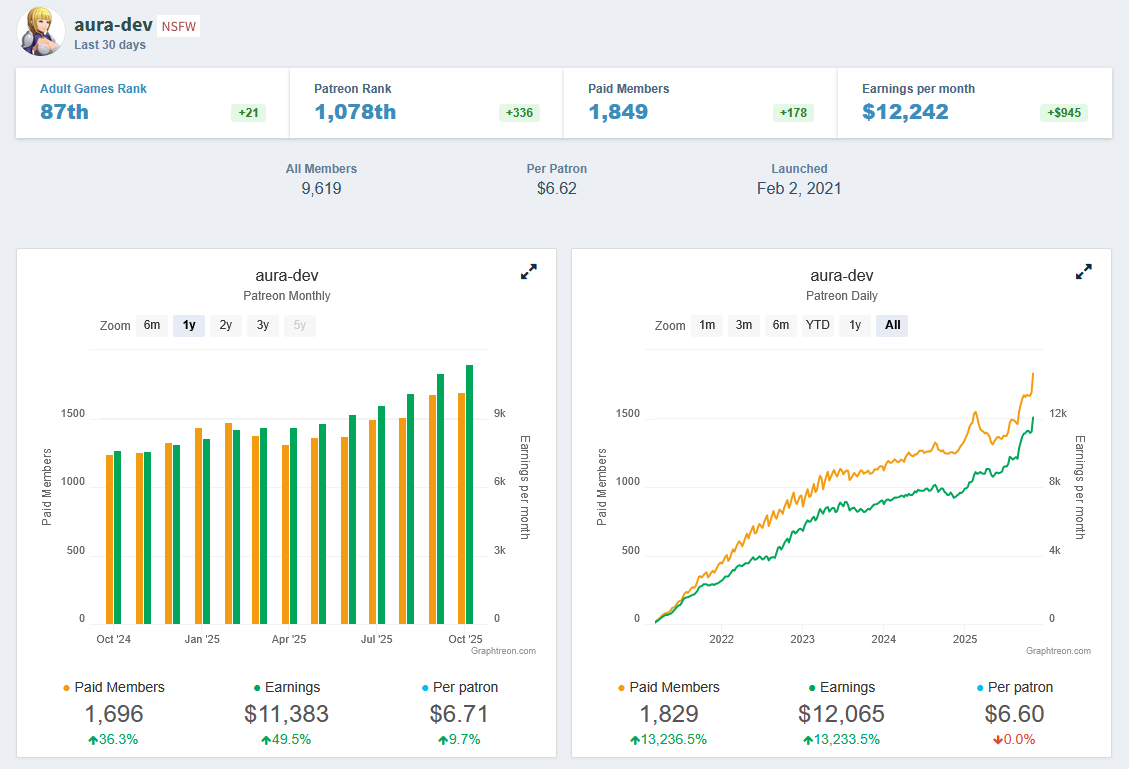Click the aura-dev avatar thumbnail
Screen dimensions: 1129x769
coord(41,32)
